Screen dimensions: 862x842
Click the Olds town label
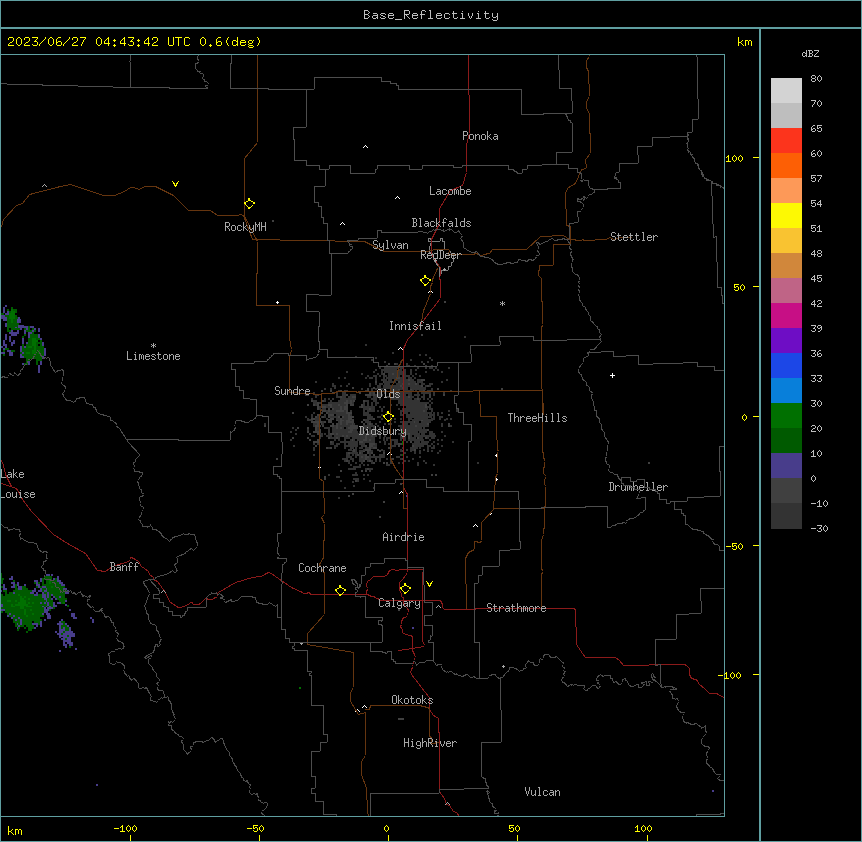coord(388,394)
